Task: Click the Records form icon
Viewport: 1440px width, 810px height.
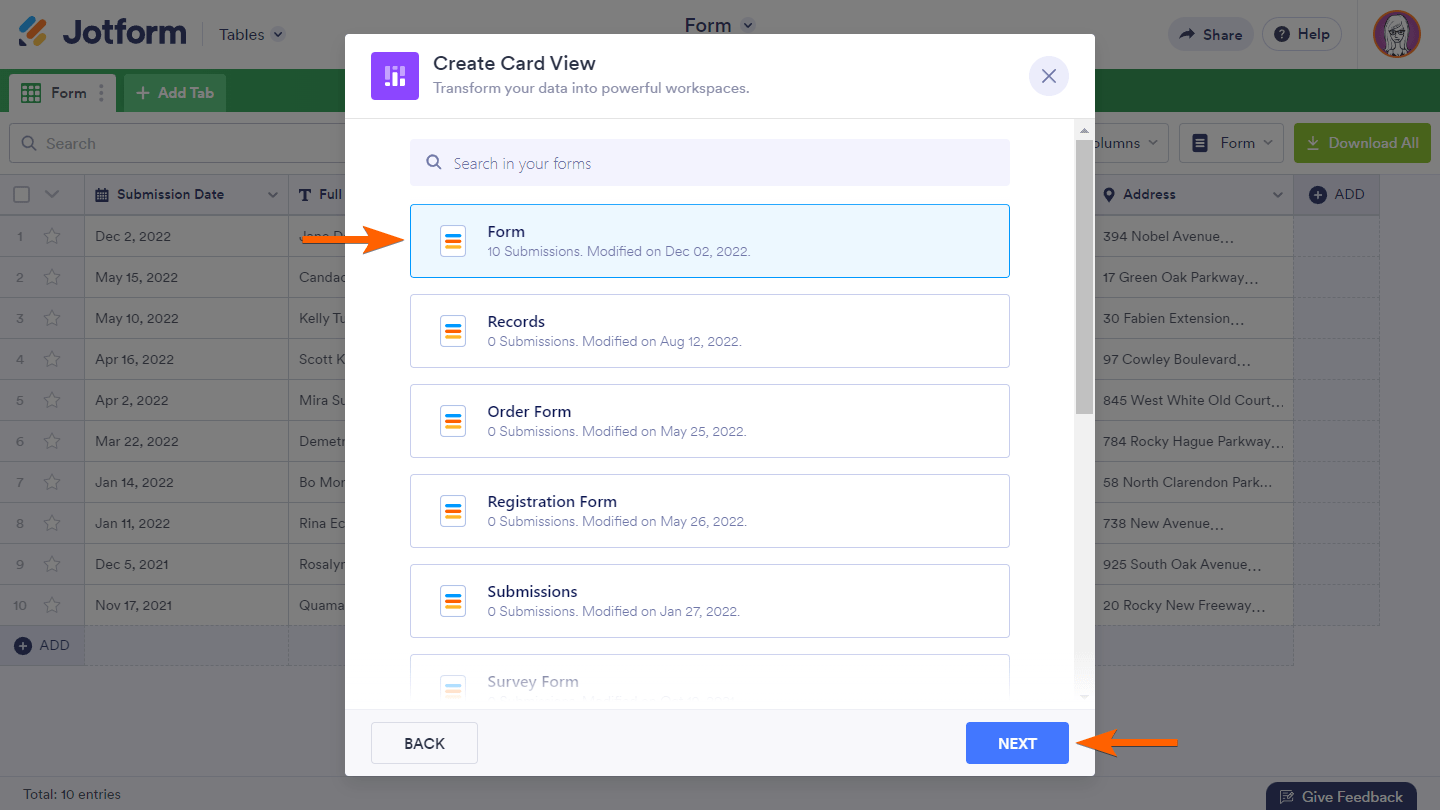Action: point(453,331)
